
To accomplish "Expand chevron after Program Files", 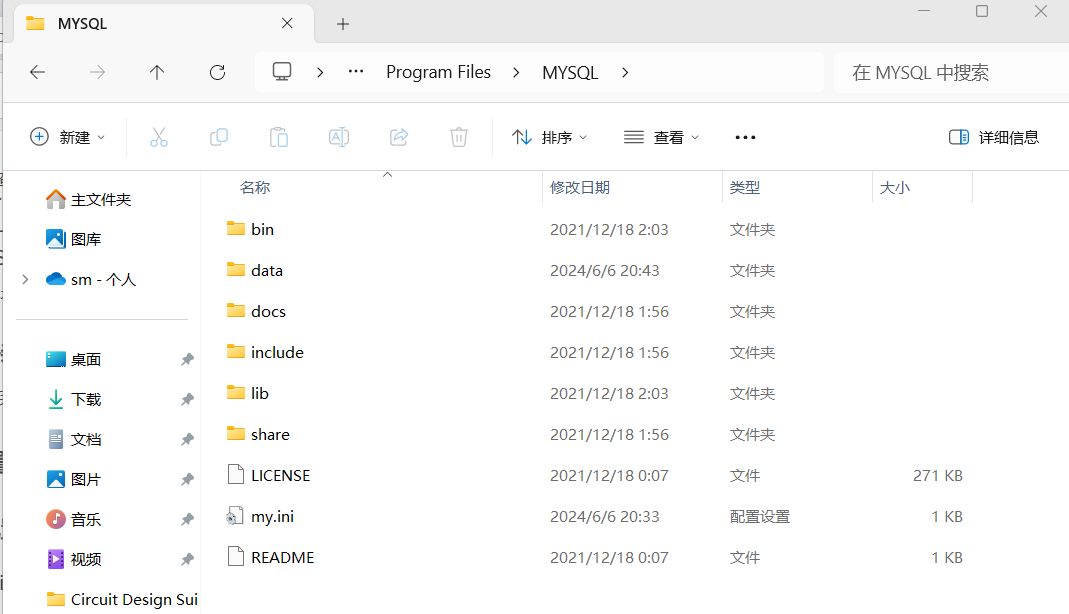I will (x=516, y=72).
